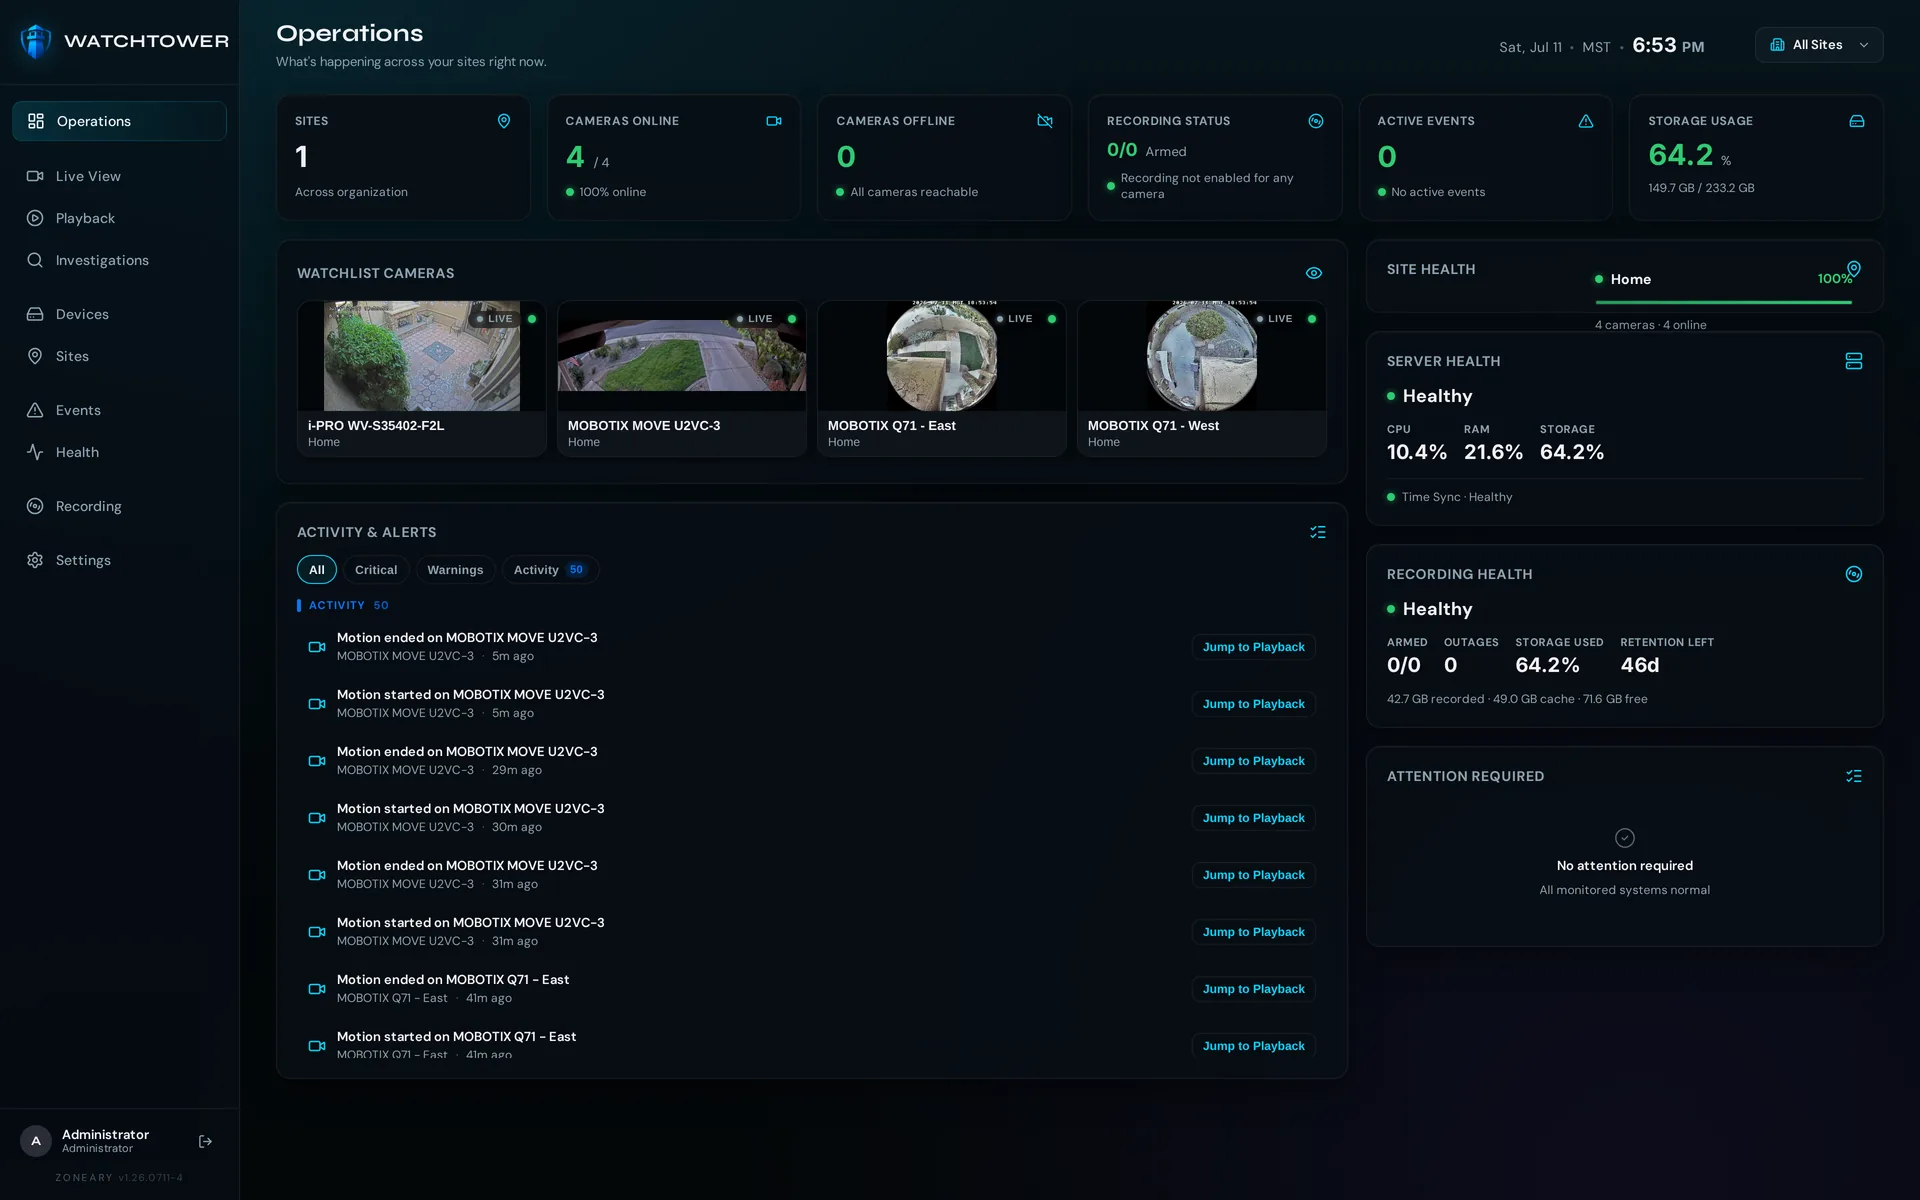Click camera icon beside 5m ago Motion ended entry
1920x1200 pixels.
317,647
